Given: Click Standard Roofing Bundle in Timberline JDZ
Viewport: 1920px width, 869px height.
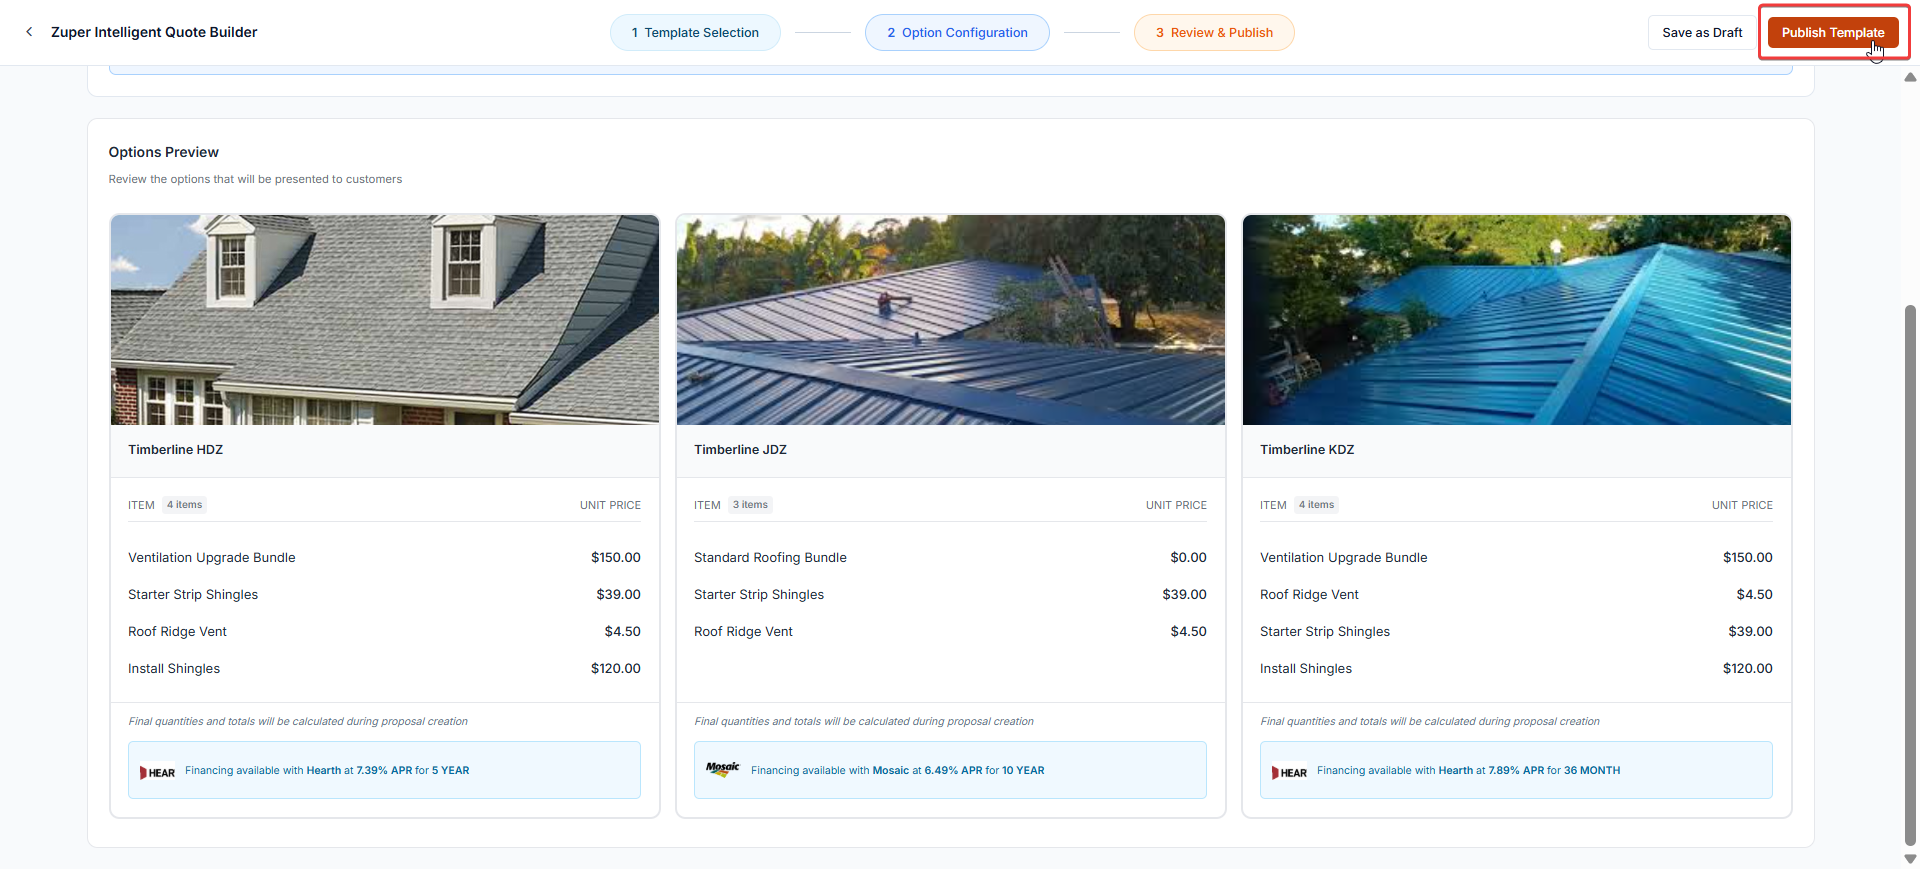Looking at the screenshot, I should click(770, 557).
